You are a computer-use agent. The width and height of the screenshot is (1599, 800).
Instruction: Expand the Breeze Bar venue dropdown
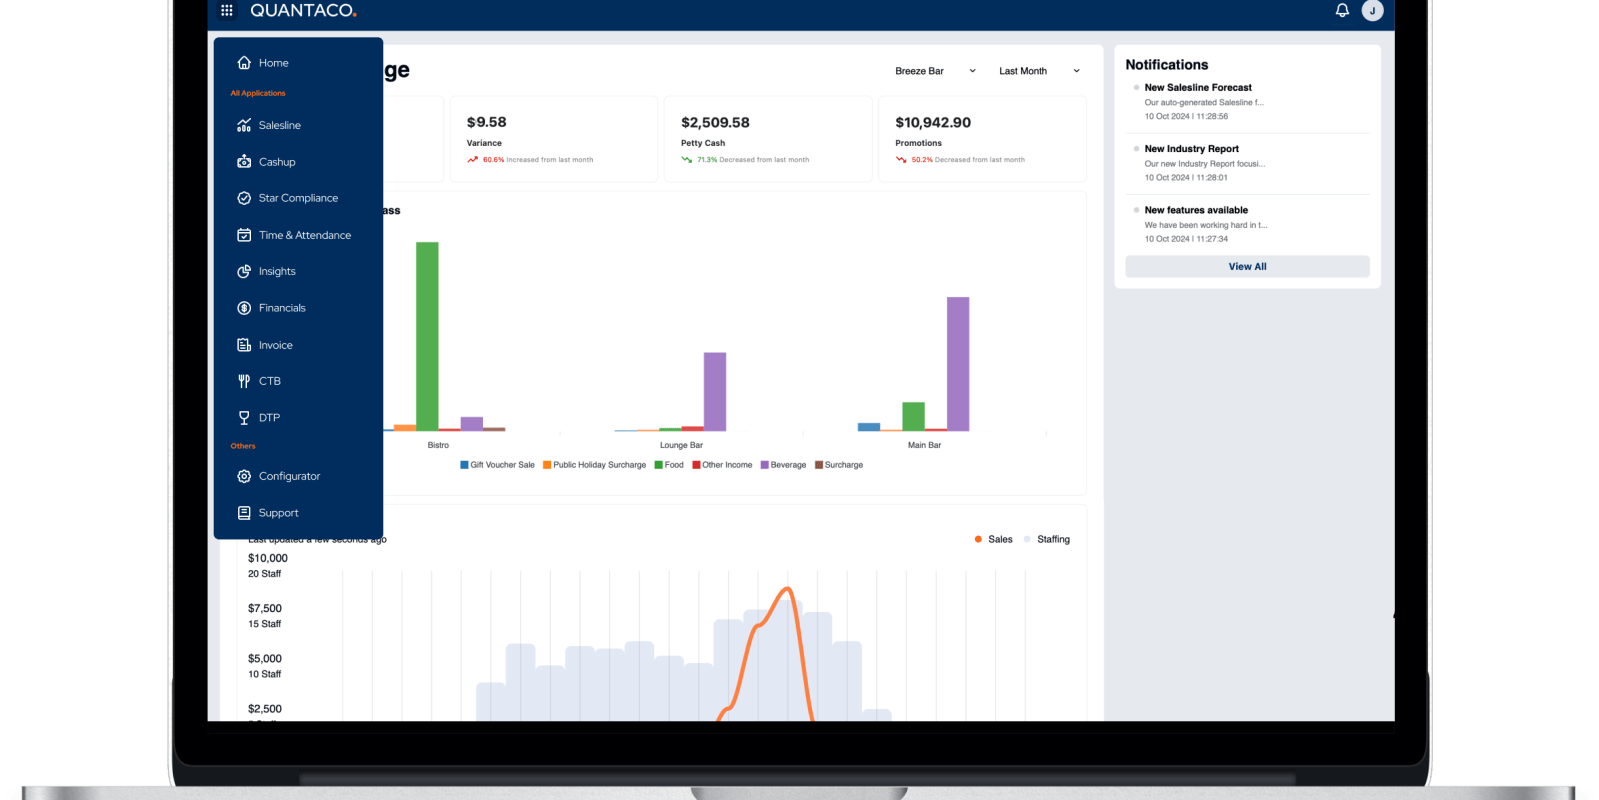(934, 71)
